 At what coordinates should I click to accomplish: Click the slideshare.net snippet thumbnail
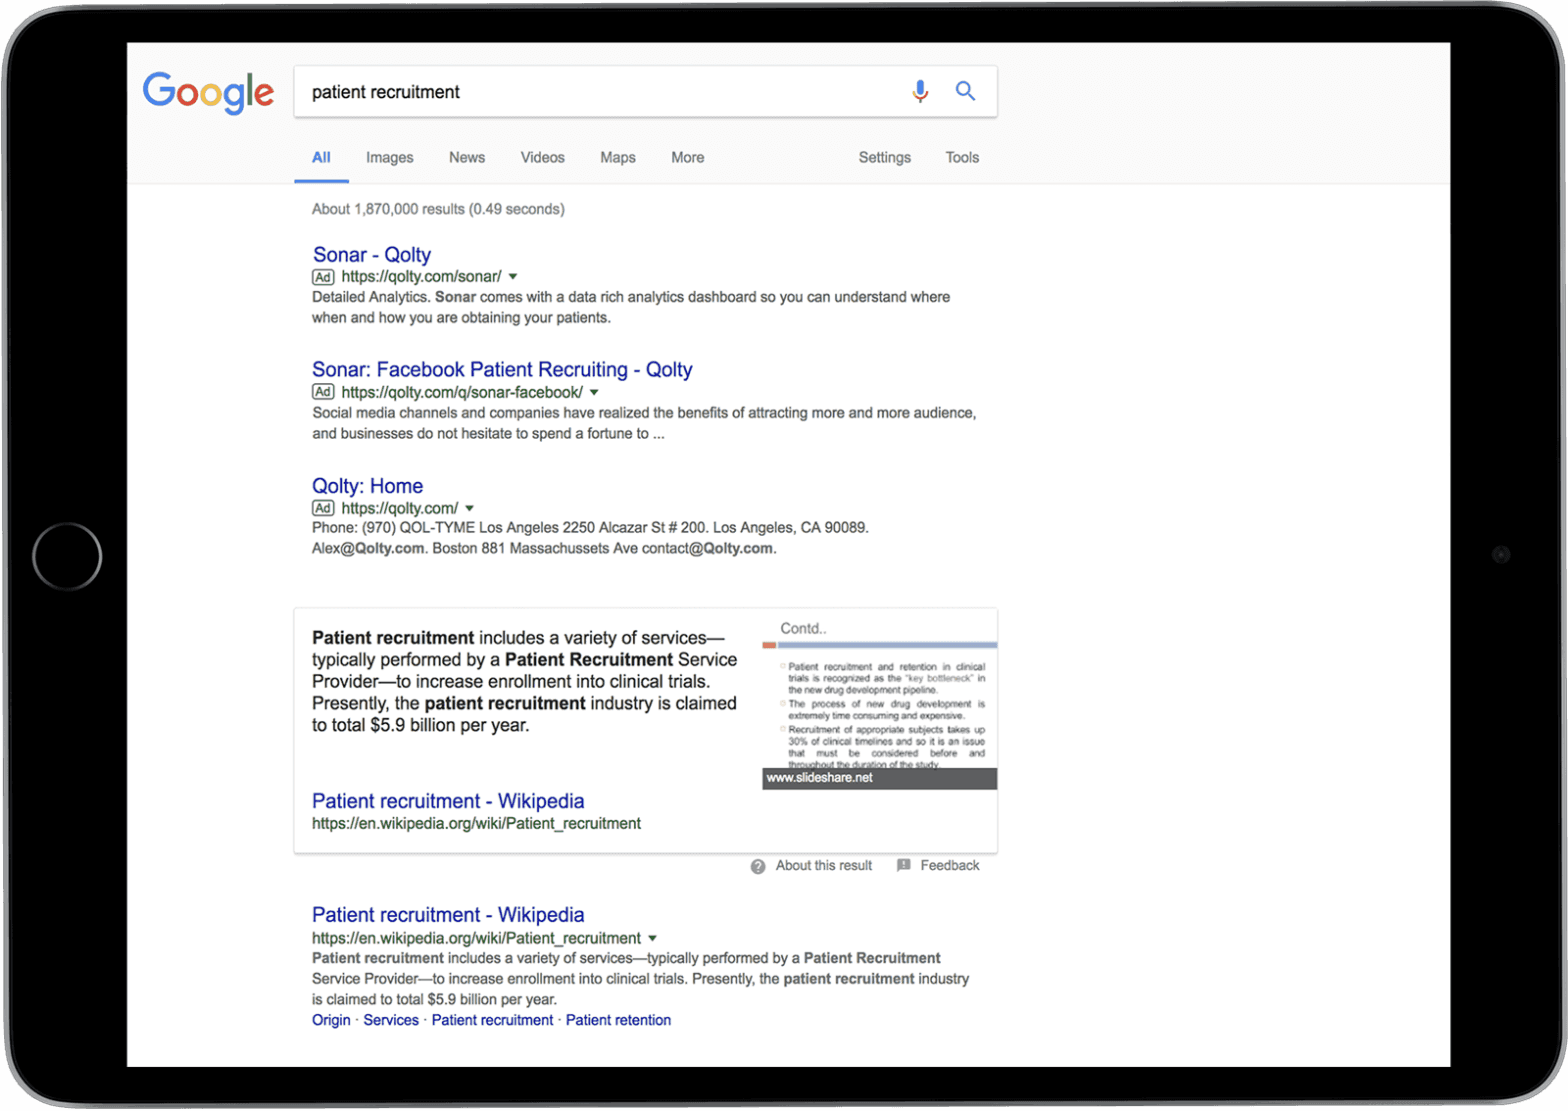879,700
